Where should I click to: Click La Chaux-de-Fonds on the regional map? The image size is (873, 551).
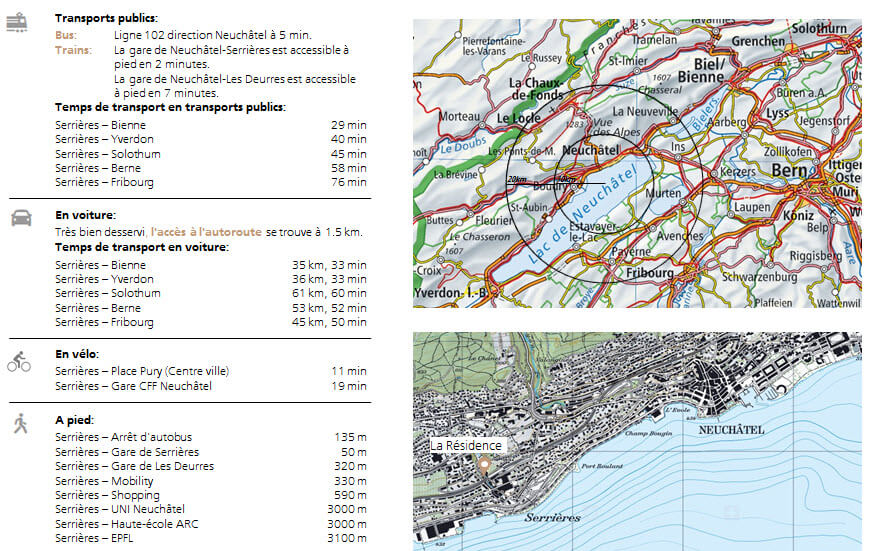pyautogui.click(x=536, y=89)
